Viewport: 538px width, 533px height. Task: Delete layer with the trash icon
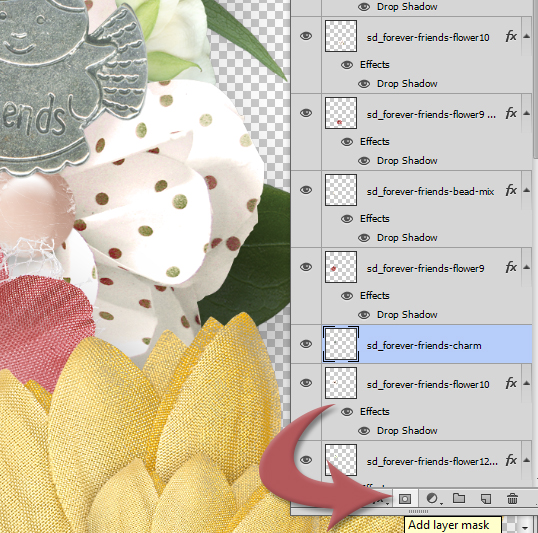(x=512, y=499)
